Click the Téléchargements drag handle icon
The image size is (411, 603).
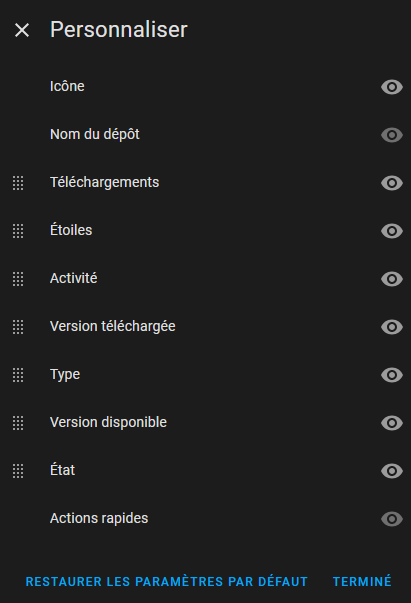18,183
